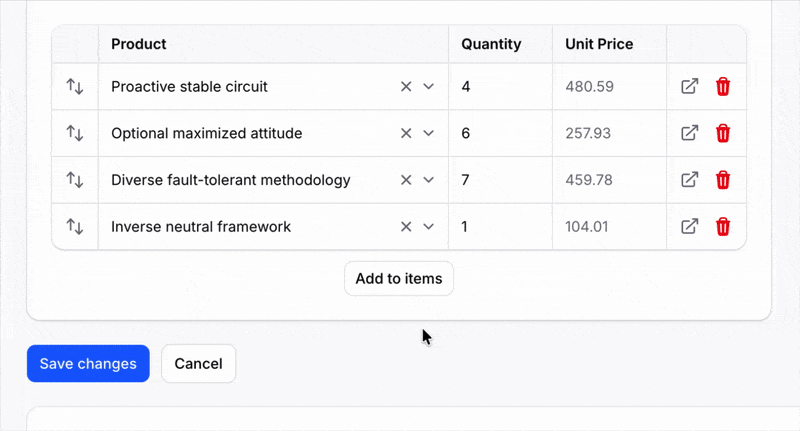Open Optional maximized attitude external link

689,133
